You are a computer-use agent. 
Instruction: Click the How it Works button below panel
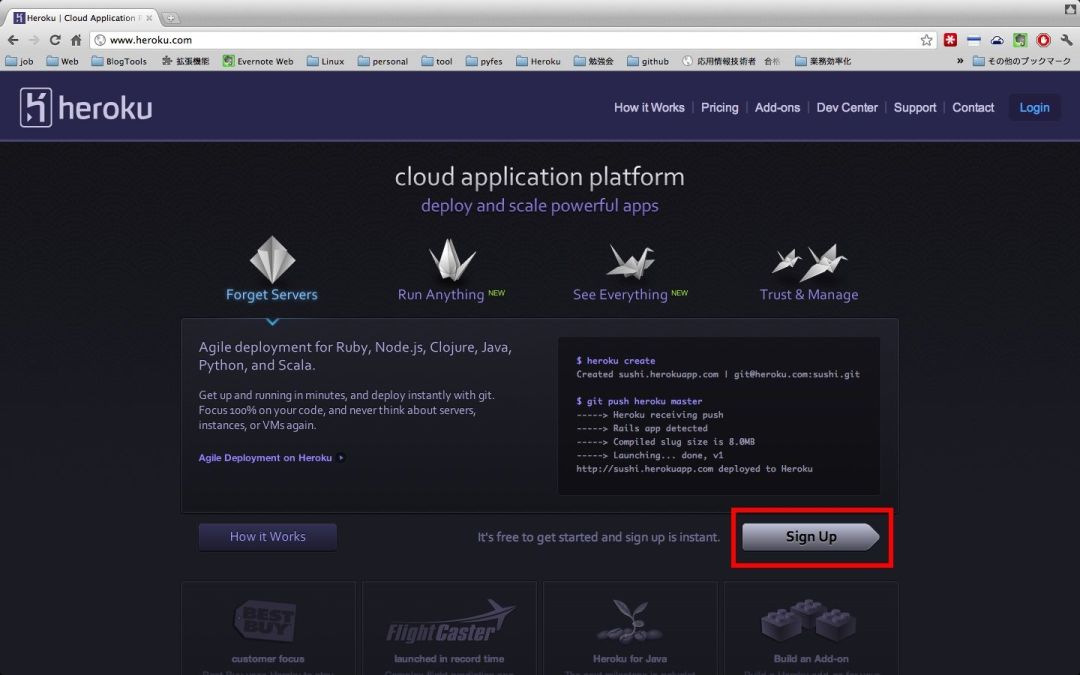tap(268, 537)
